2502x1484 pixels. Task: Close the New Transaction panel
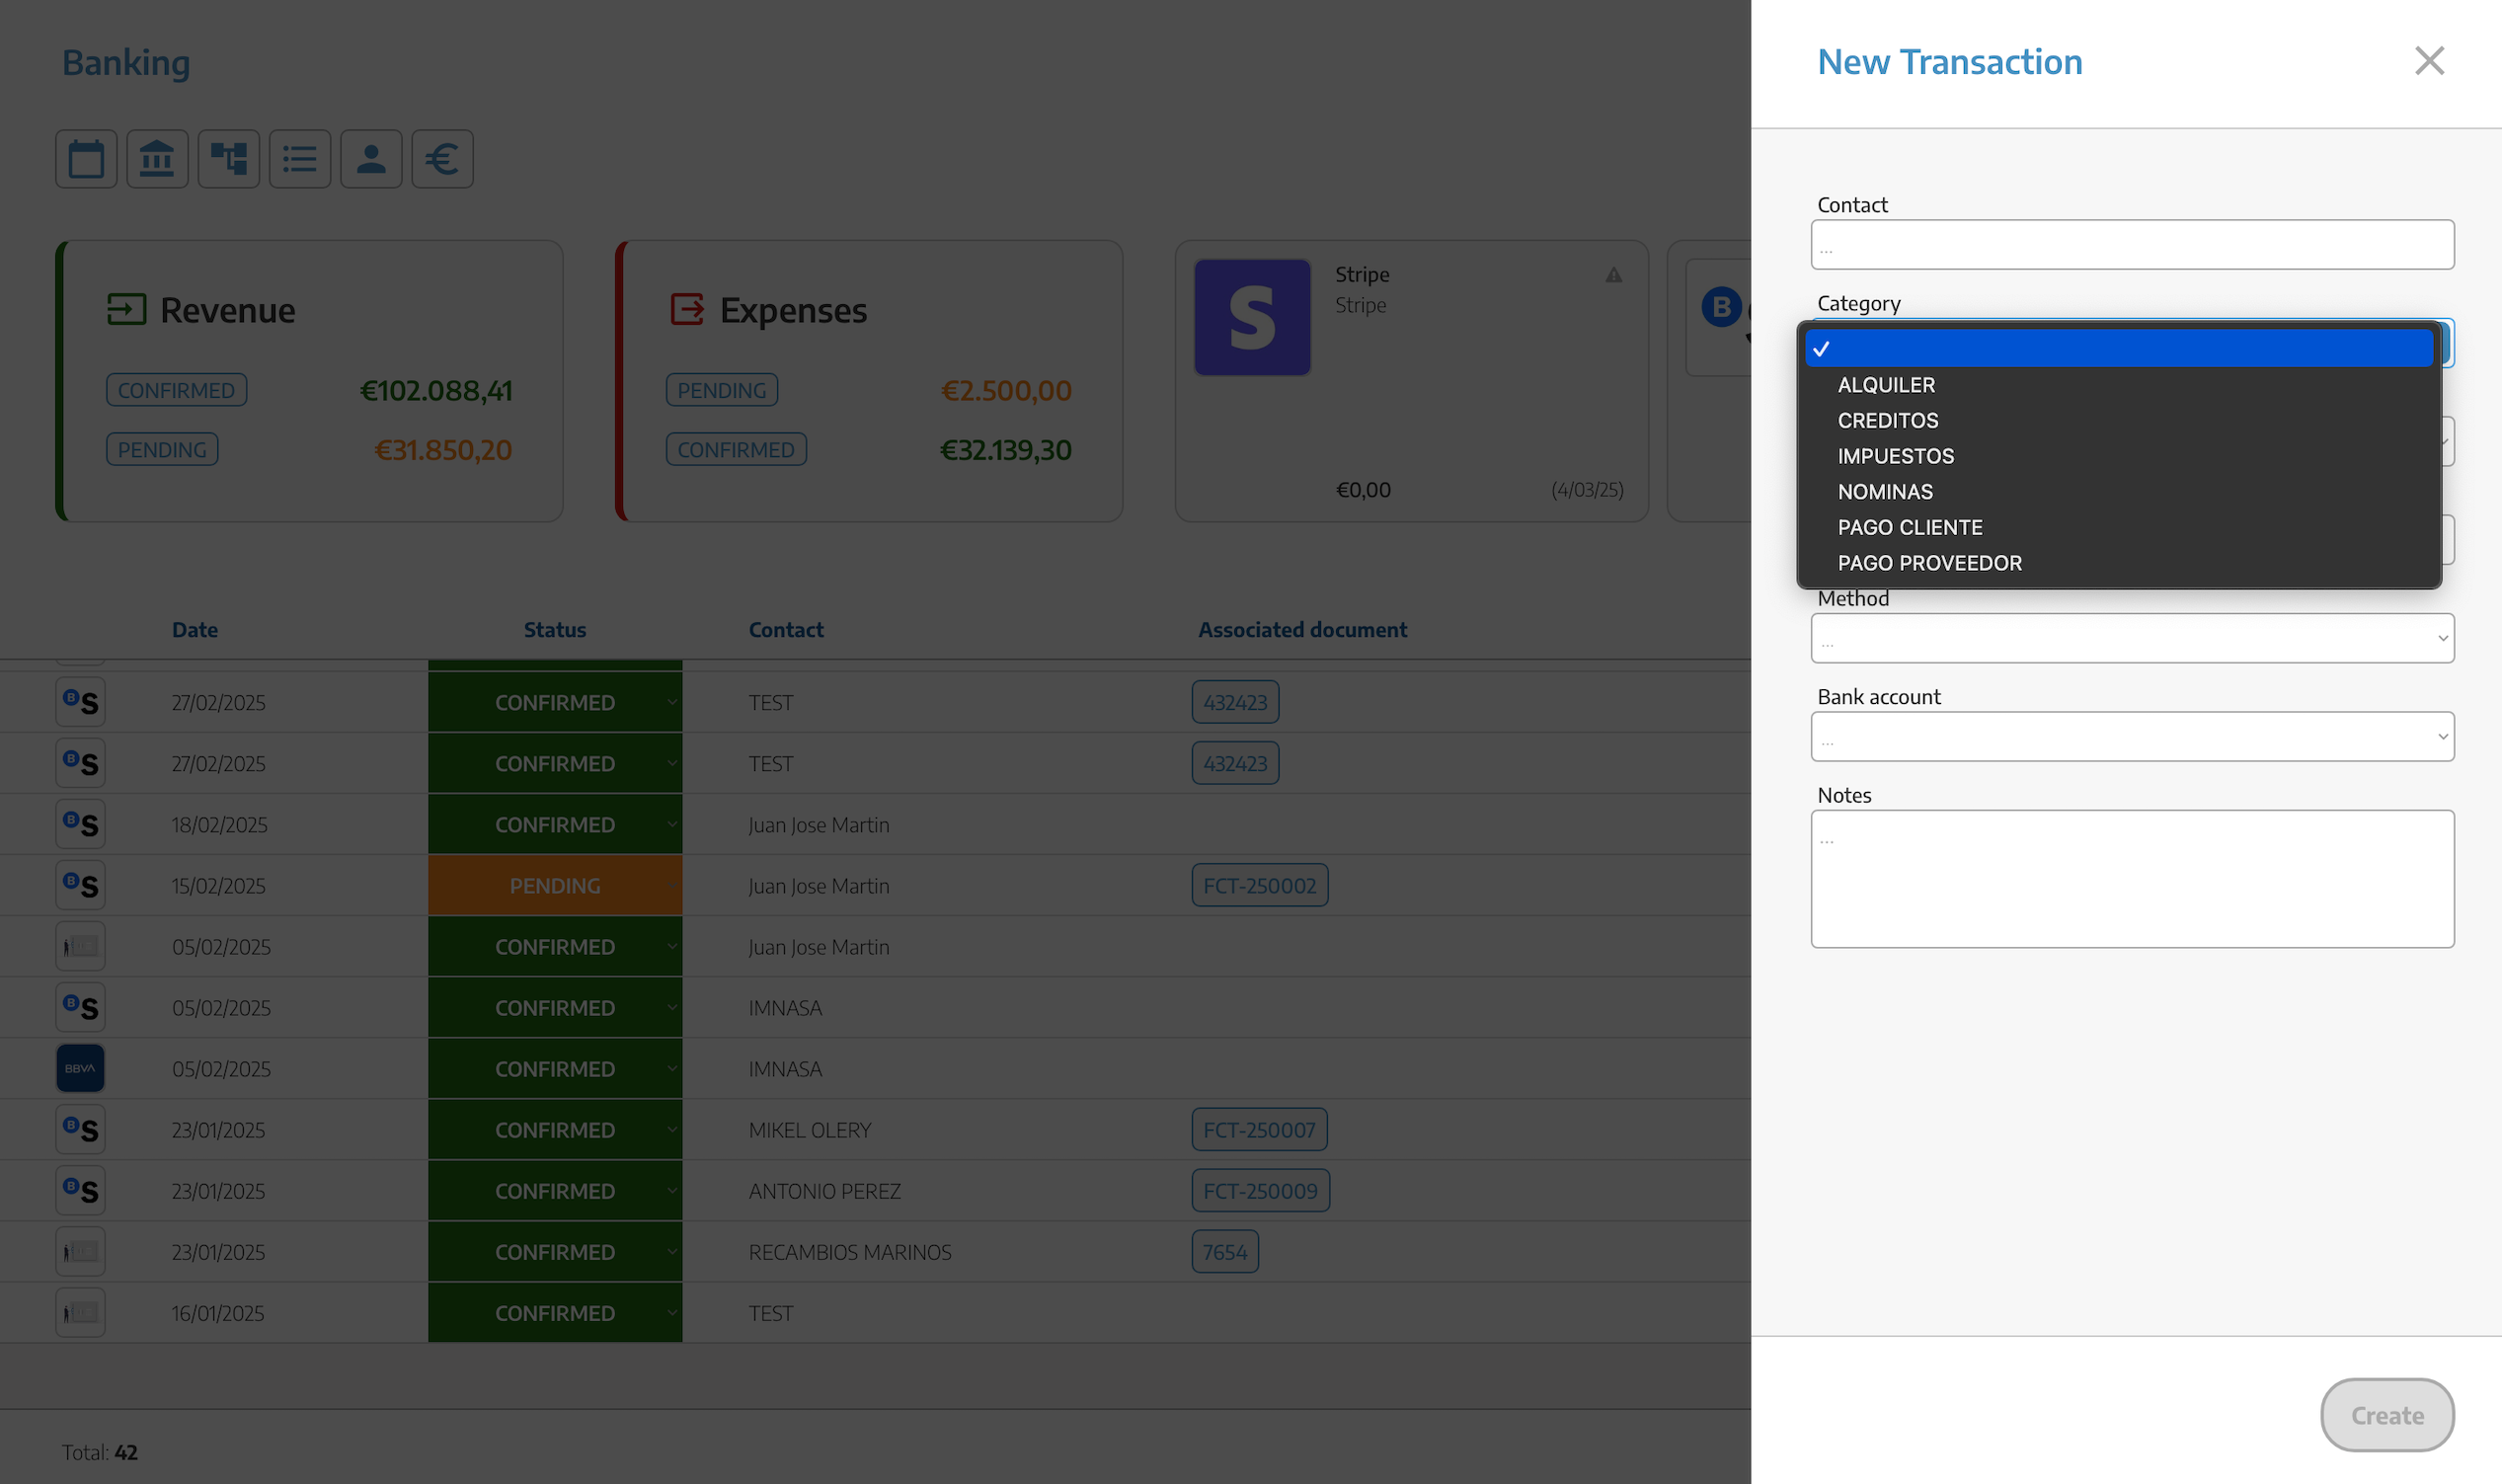click(x=2429, y=61)
